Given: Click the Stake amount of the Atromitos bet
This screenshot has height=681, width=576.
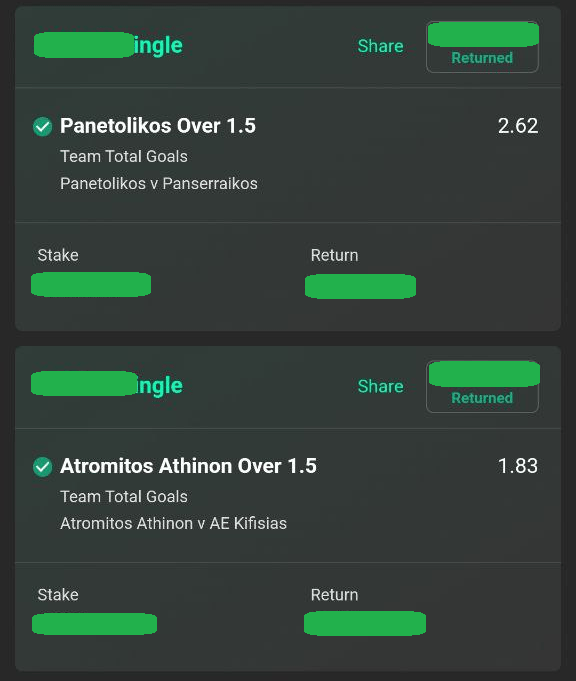Looking at the screenshot, I should 95,624.
